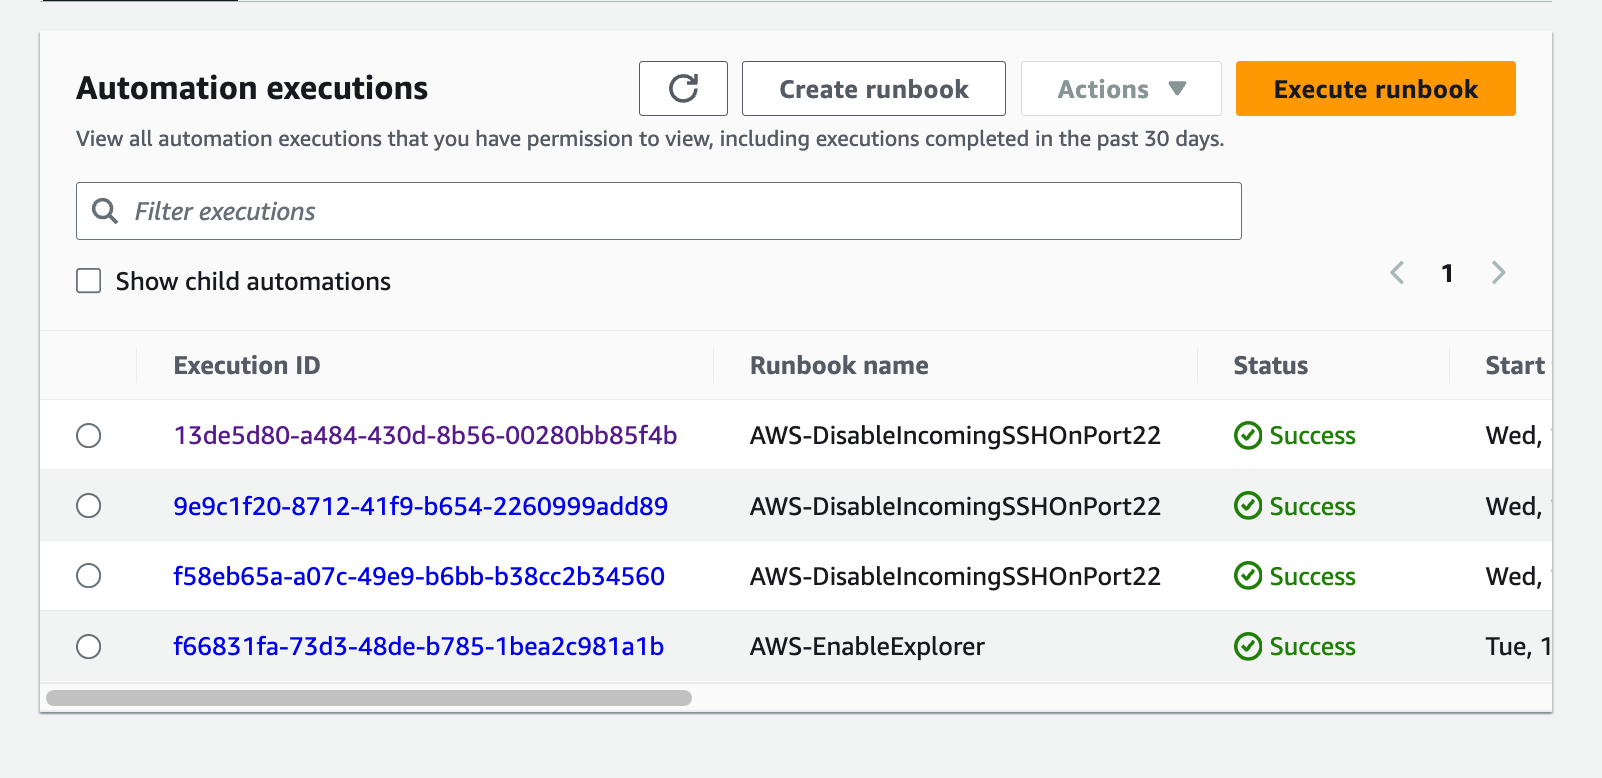Click Status column header
Viewport: 1602px width, 778px height.
coord(1271,366)
